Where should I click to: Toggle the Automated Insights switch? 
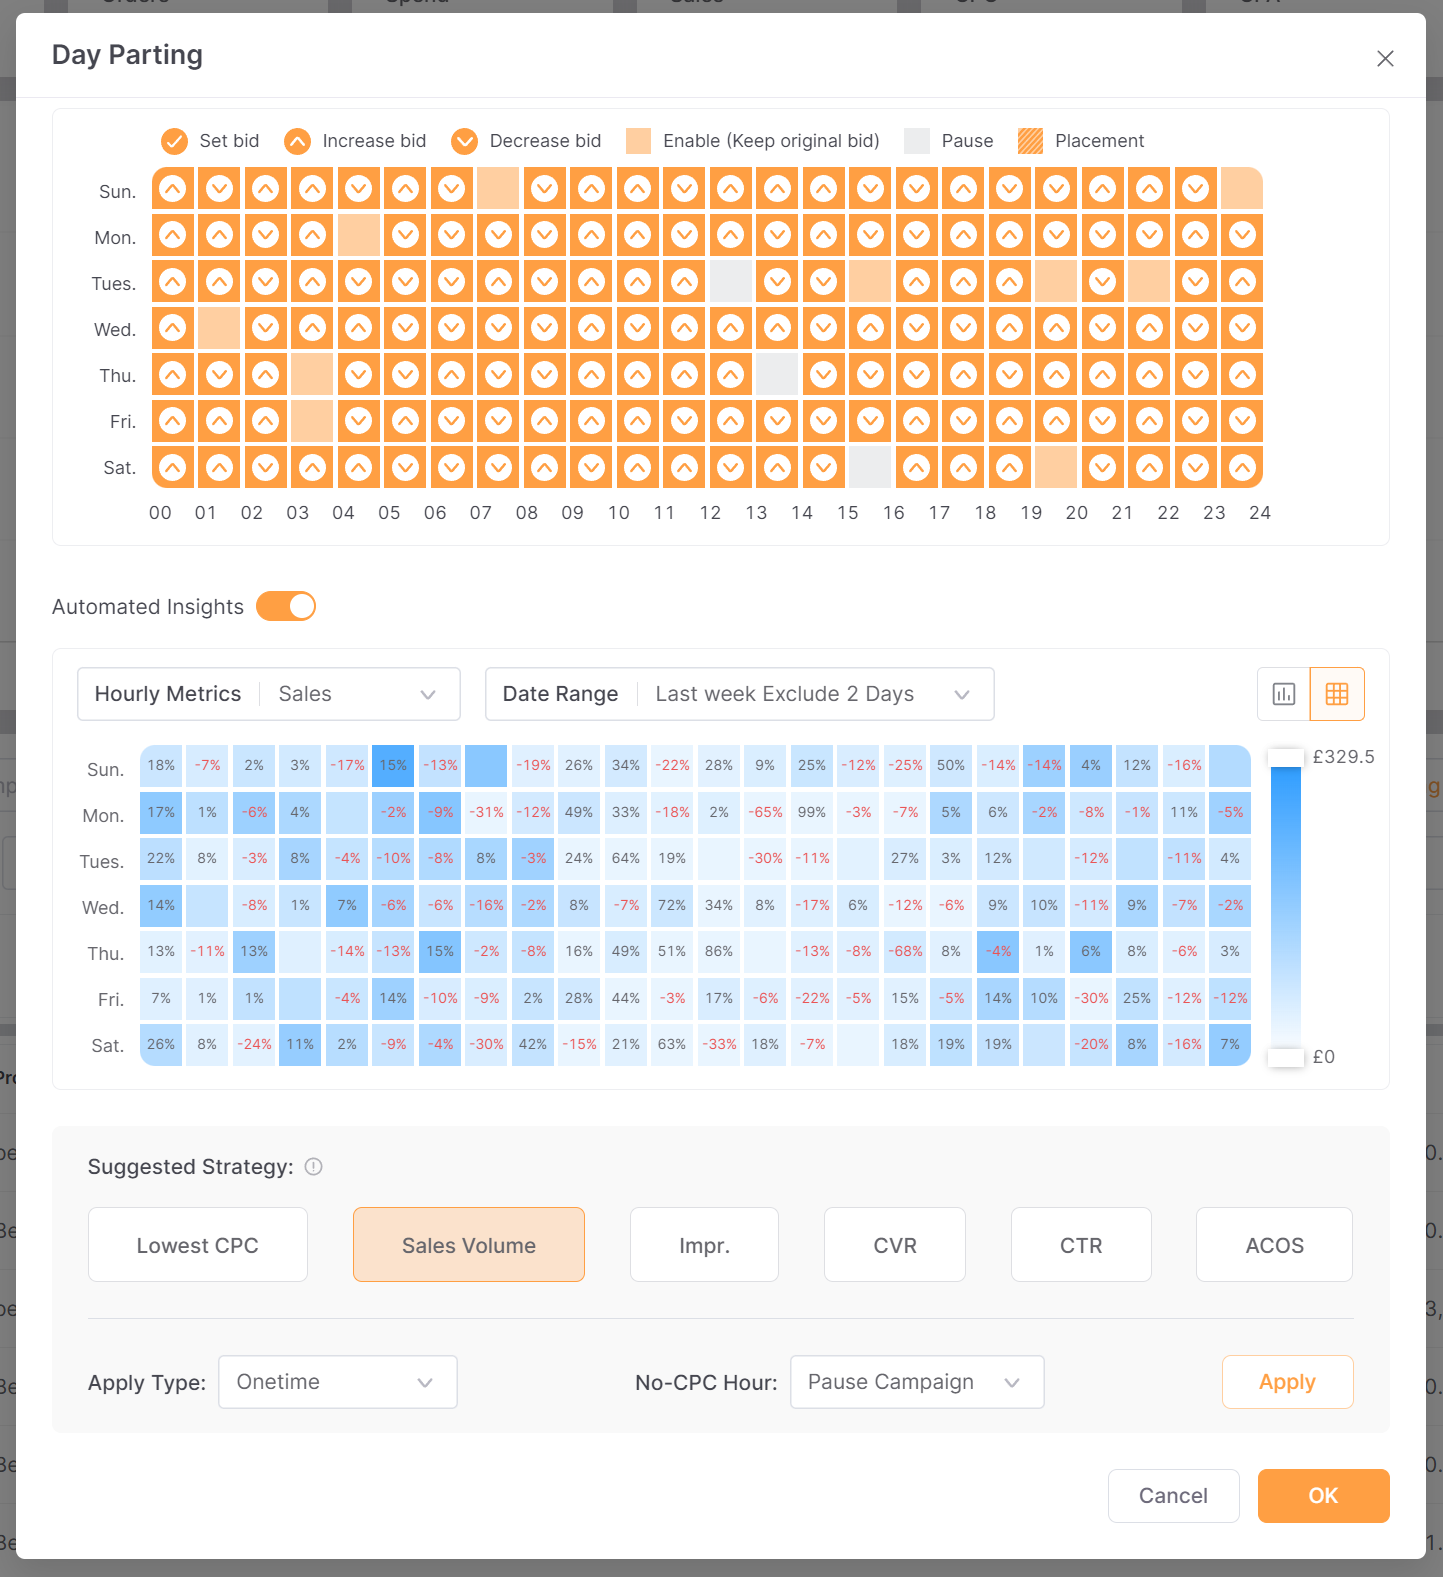[x=286, y=606]
